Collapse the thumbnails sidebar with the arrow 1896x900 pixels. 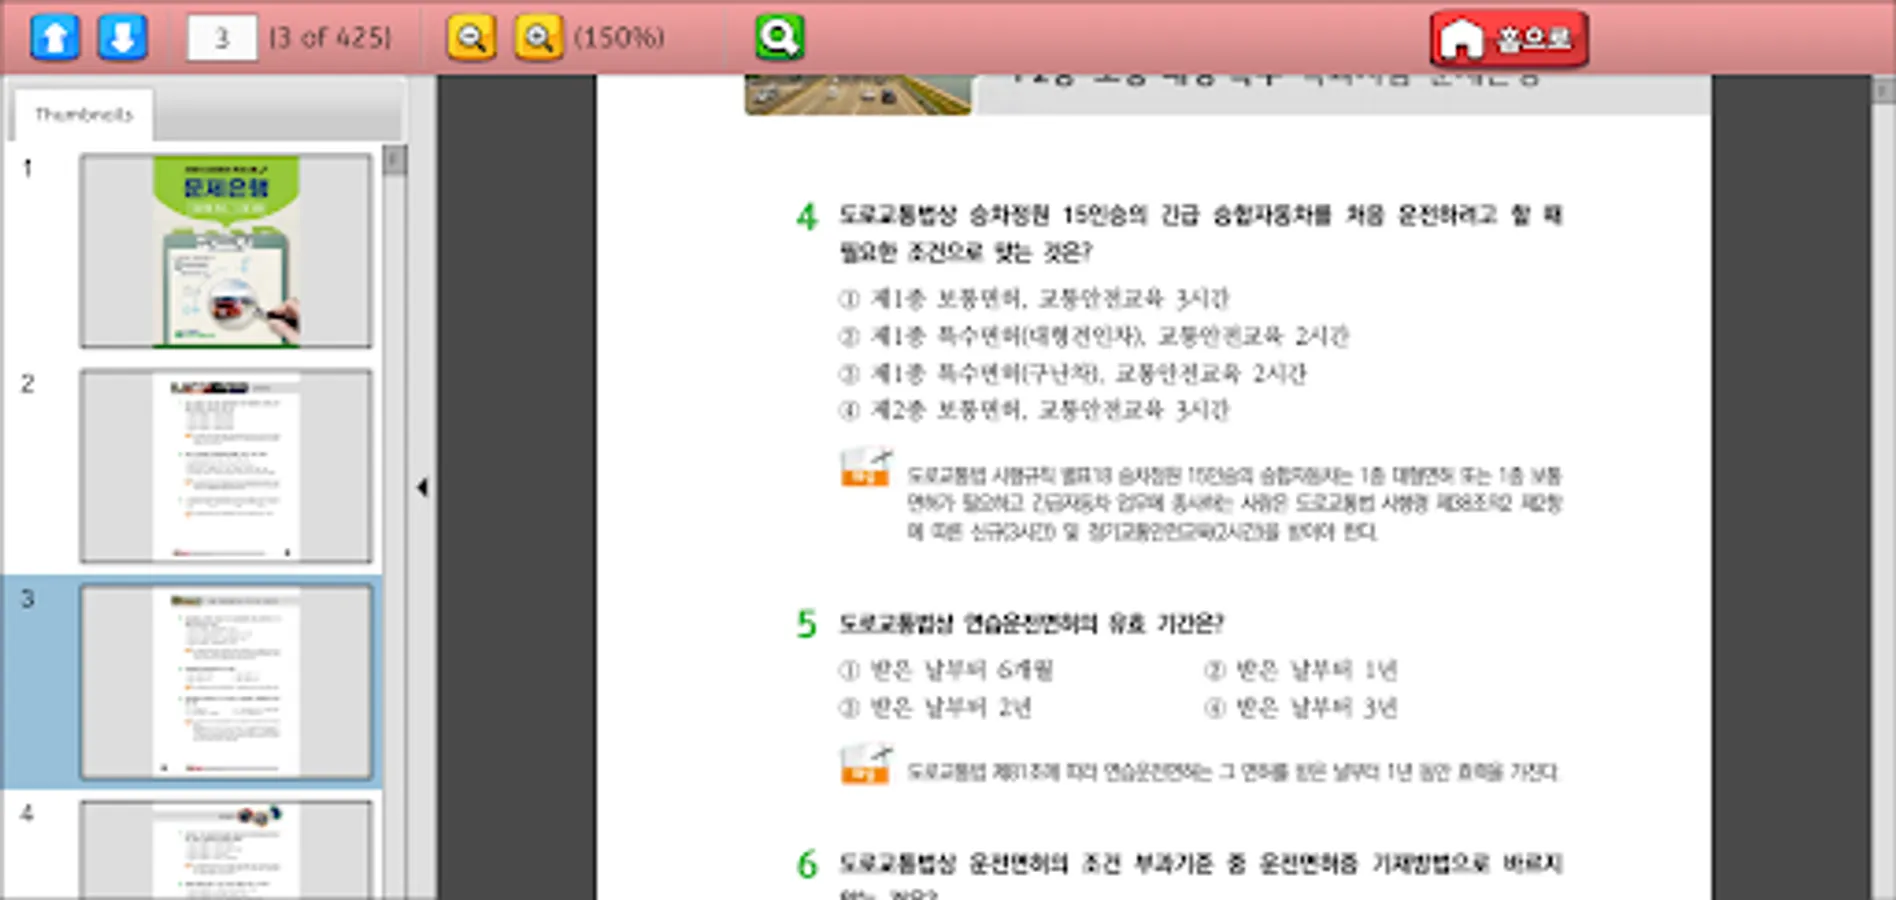[422, 487]
